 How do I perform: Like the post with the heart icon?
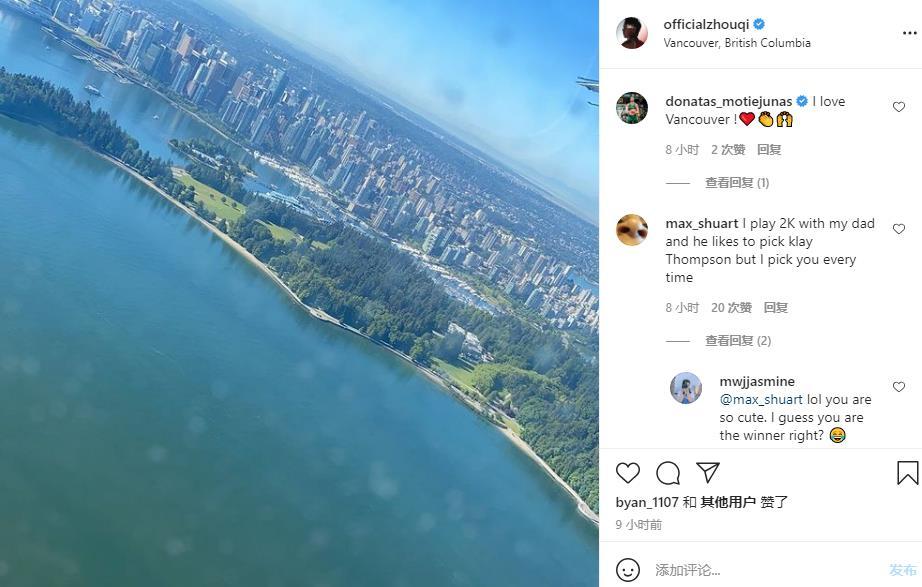click(627, 473)
